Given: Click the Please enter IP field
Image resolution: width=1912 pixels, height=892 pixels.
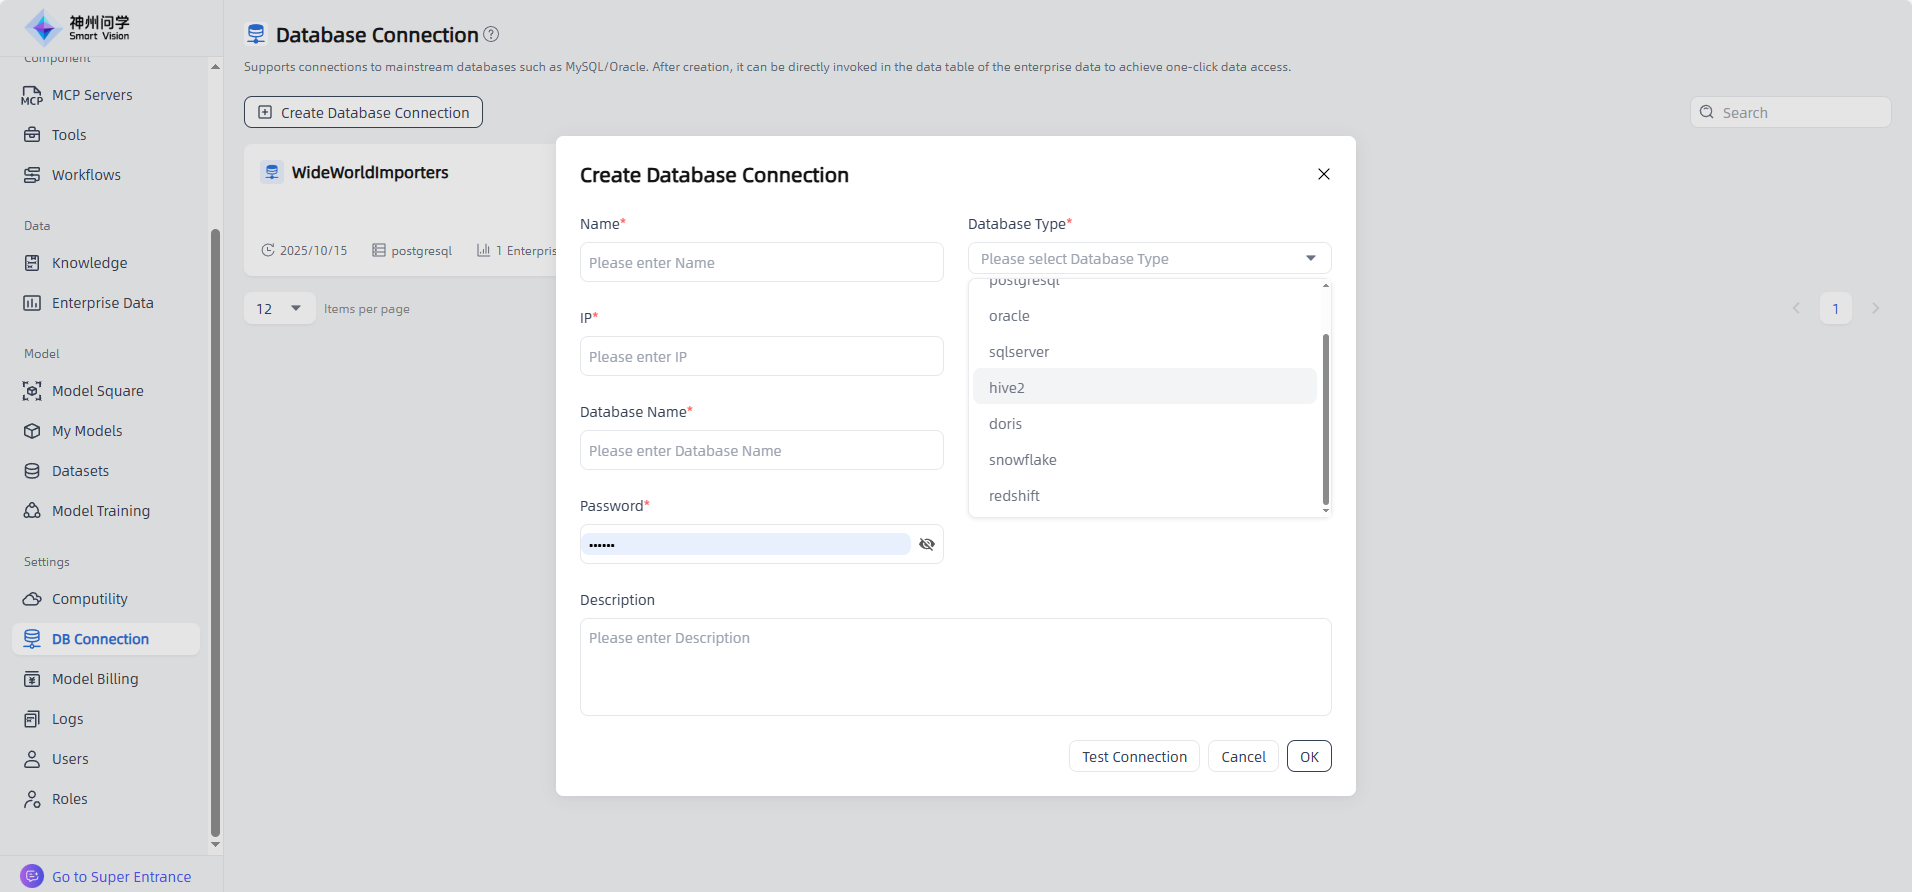Looking at the screenshot, I should [761, 357].
